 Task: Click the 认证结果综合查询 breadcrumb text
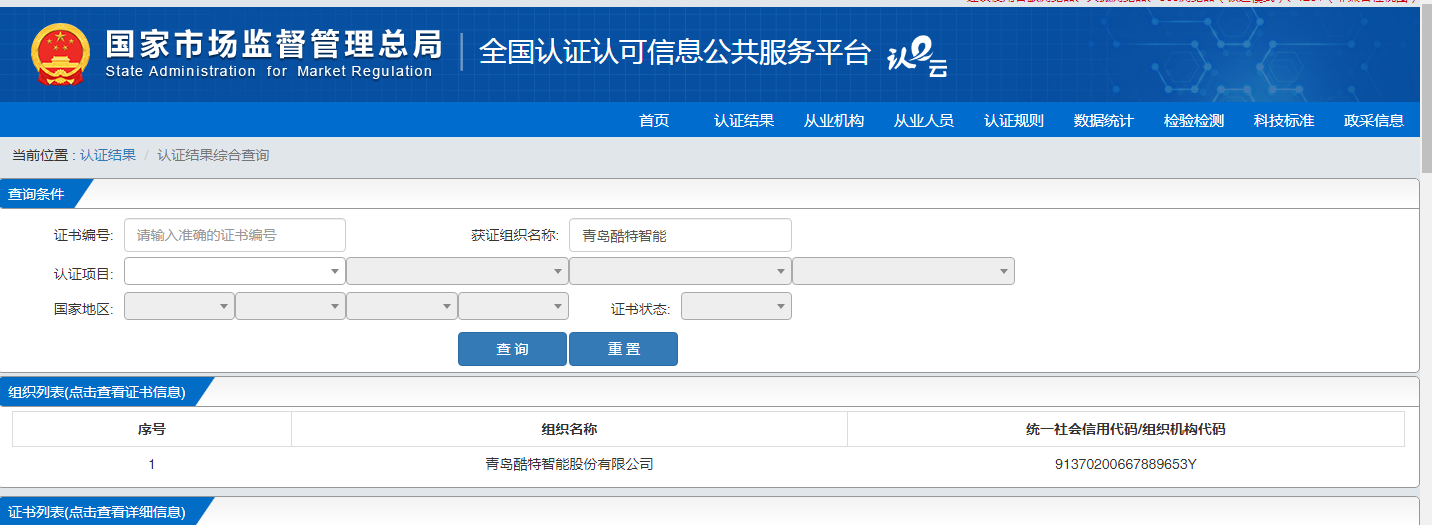[x=213, y=155]
